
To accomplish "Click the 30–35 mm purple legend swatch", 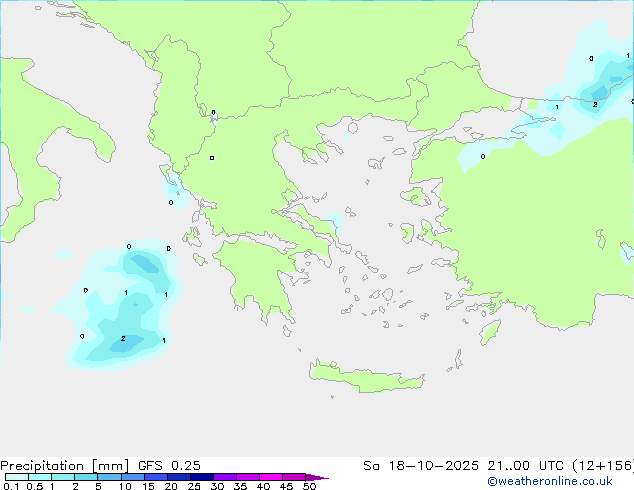I will click(224, 477).
